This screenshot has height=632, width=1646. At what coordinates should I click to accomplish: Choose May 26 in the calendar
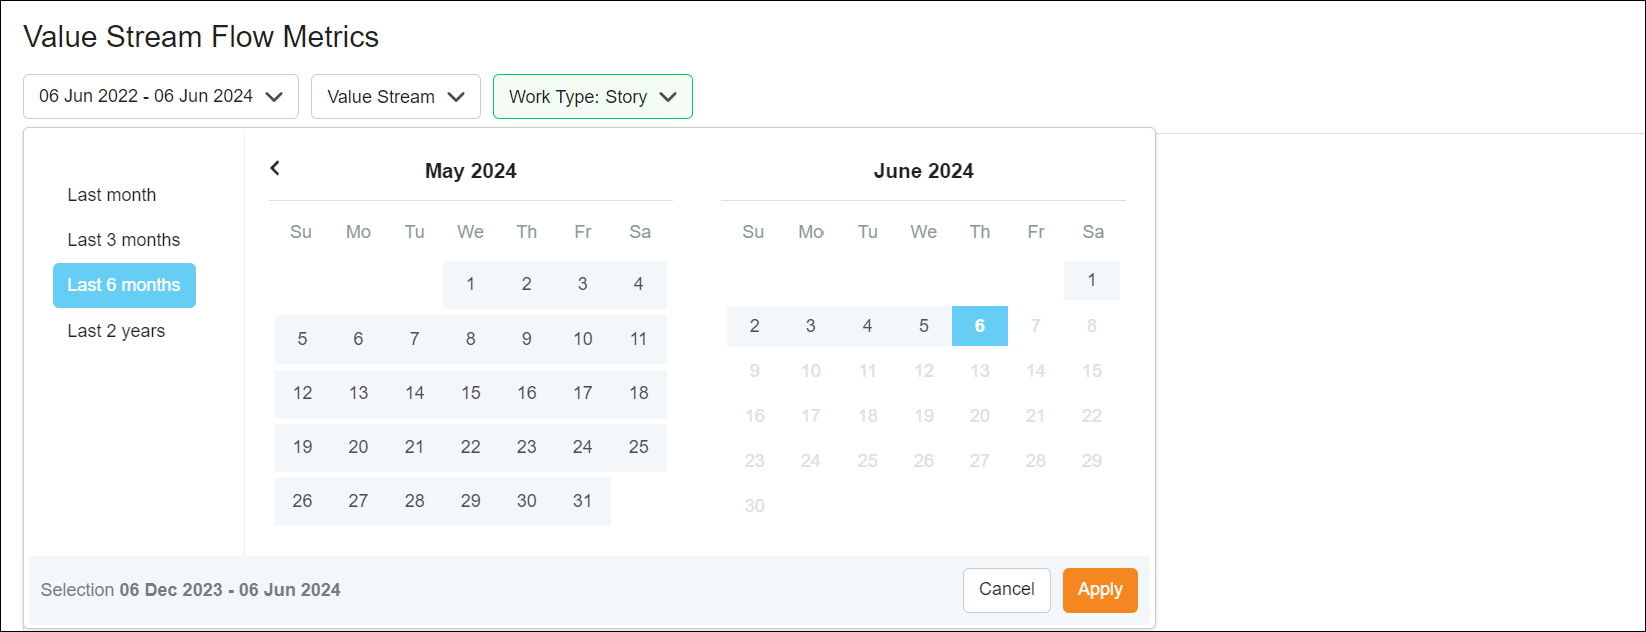point(303,501)
